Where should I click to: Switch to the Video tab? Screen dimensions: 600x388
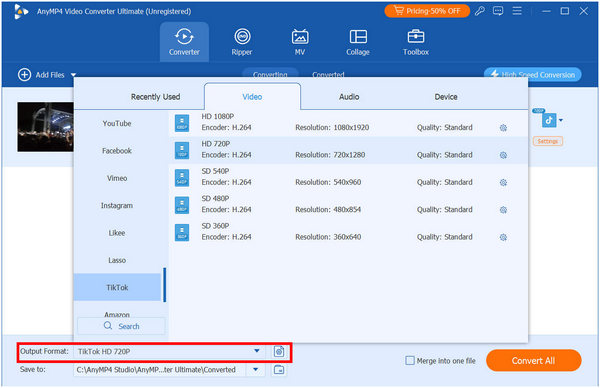252,97
